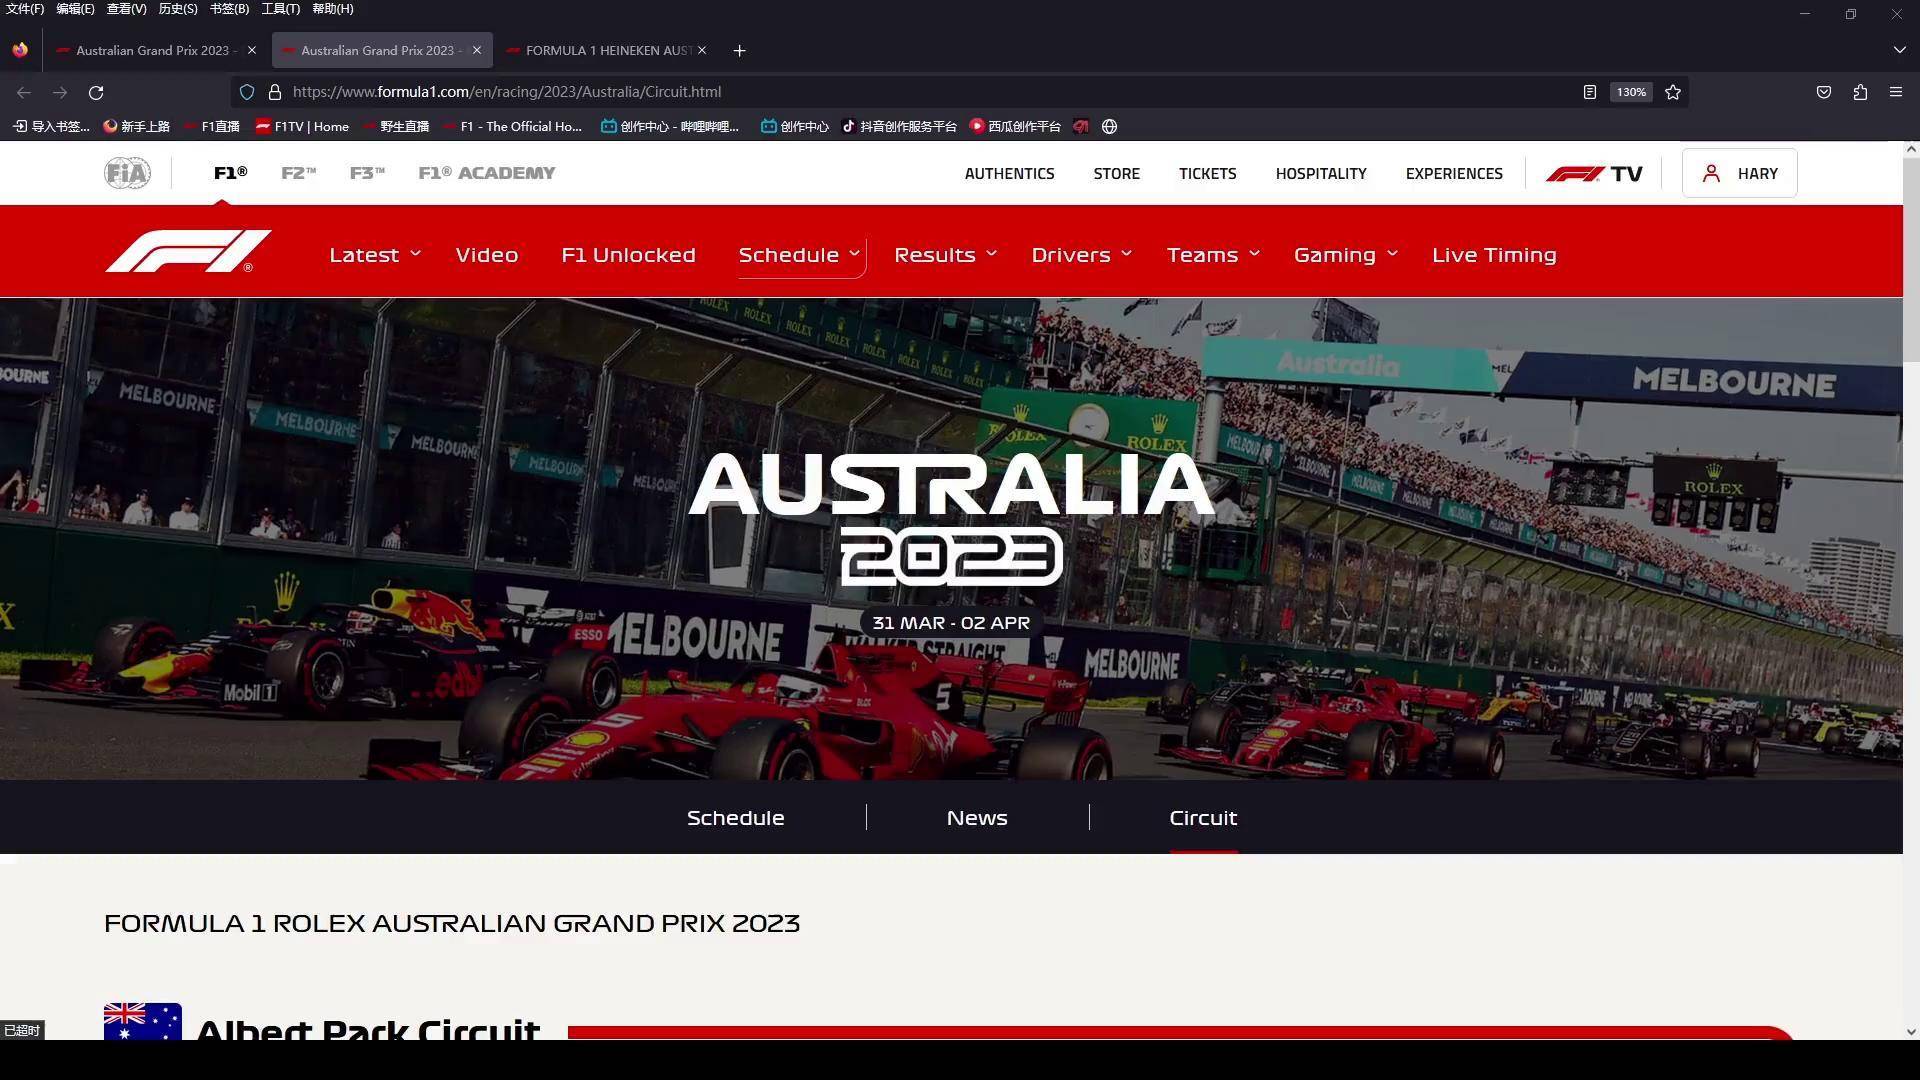Switch to the FORMULA 1 HEINEKEN tab

[608, 50]
